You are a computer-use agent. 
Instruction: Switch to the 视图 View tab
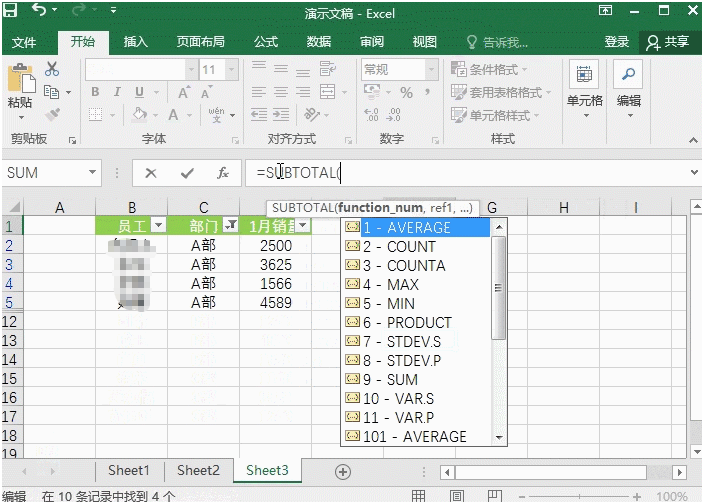[425, 42]
